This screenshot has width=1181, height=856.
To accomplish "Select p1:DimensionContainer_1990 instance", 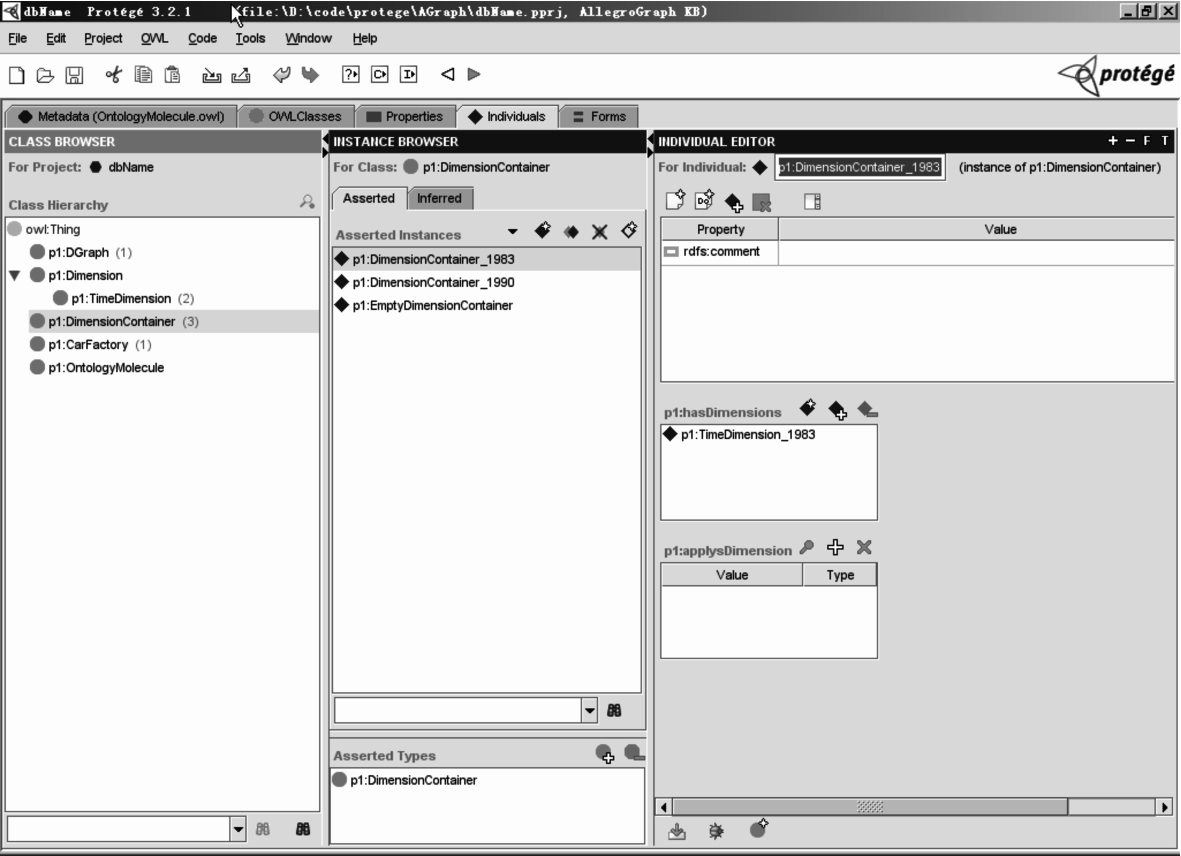I will pos(487,282).
